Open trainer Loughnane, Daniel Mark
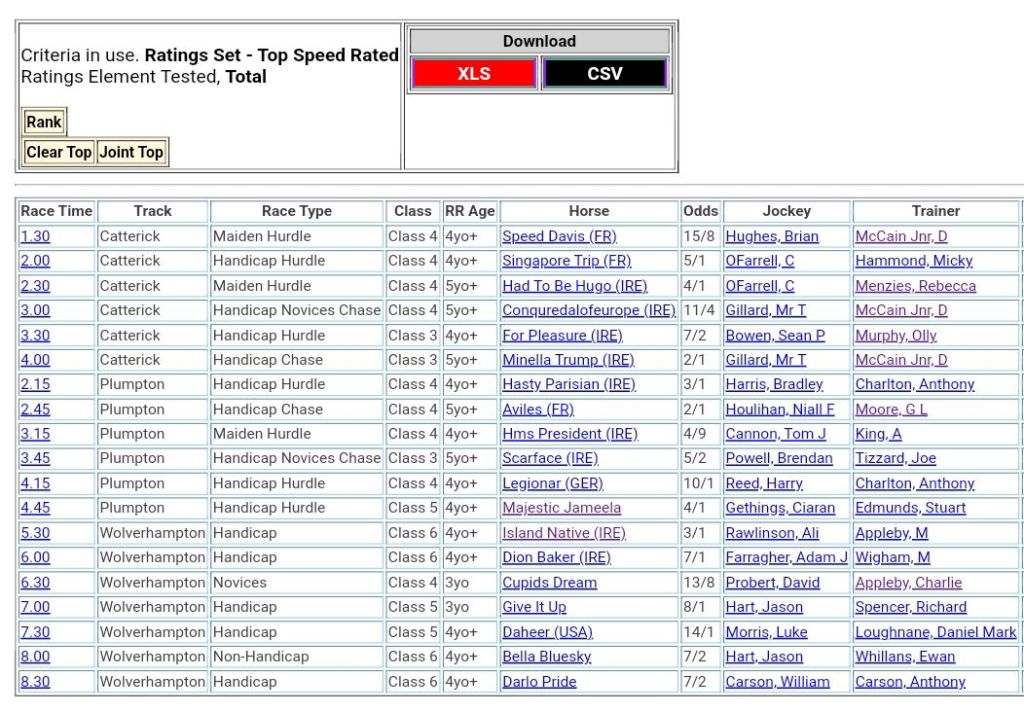This screenshot has height=712, width=1024. click(935, 632)
